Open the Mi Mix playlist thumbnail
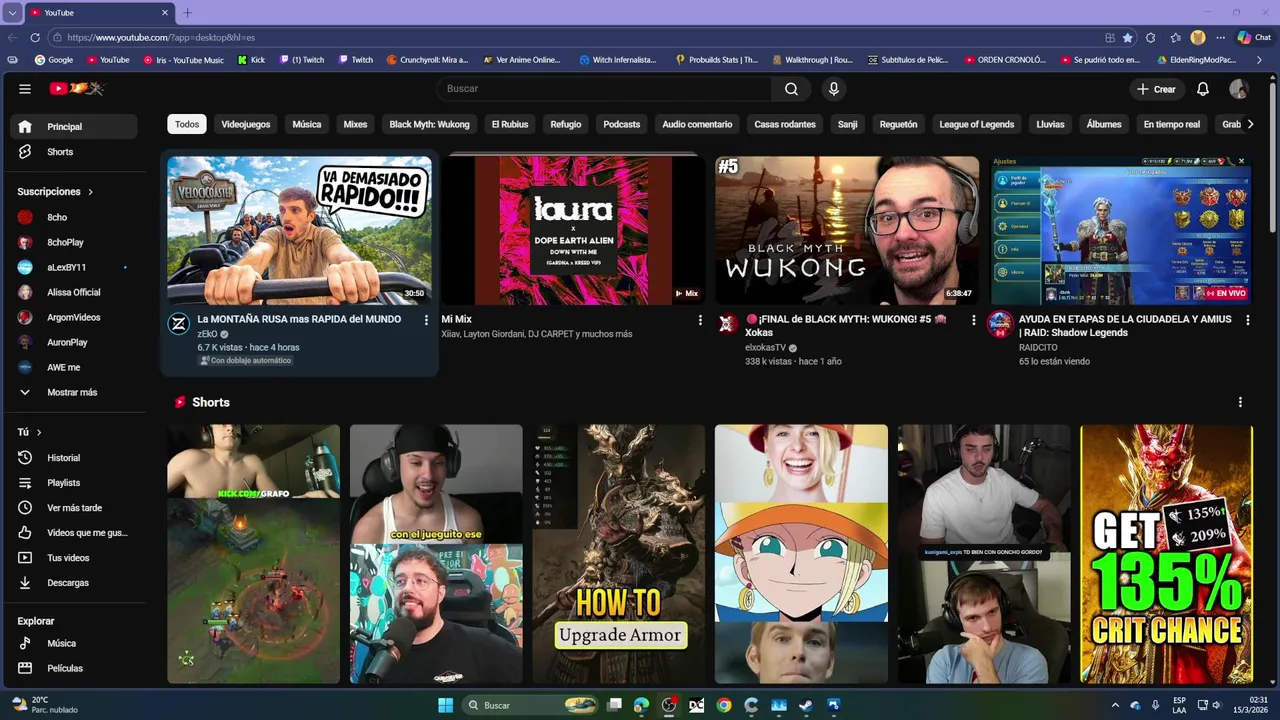The height and width of the screenshot is (720, 1280). point(573,230)
